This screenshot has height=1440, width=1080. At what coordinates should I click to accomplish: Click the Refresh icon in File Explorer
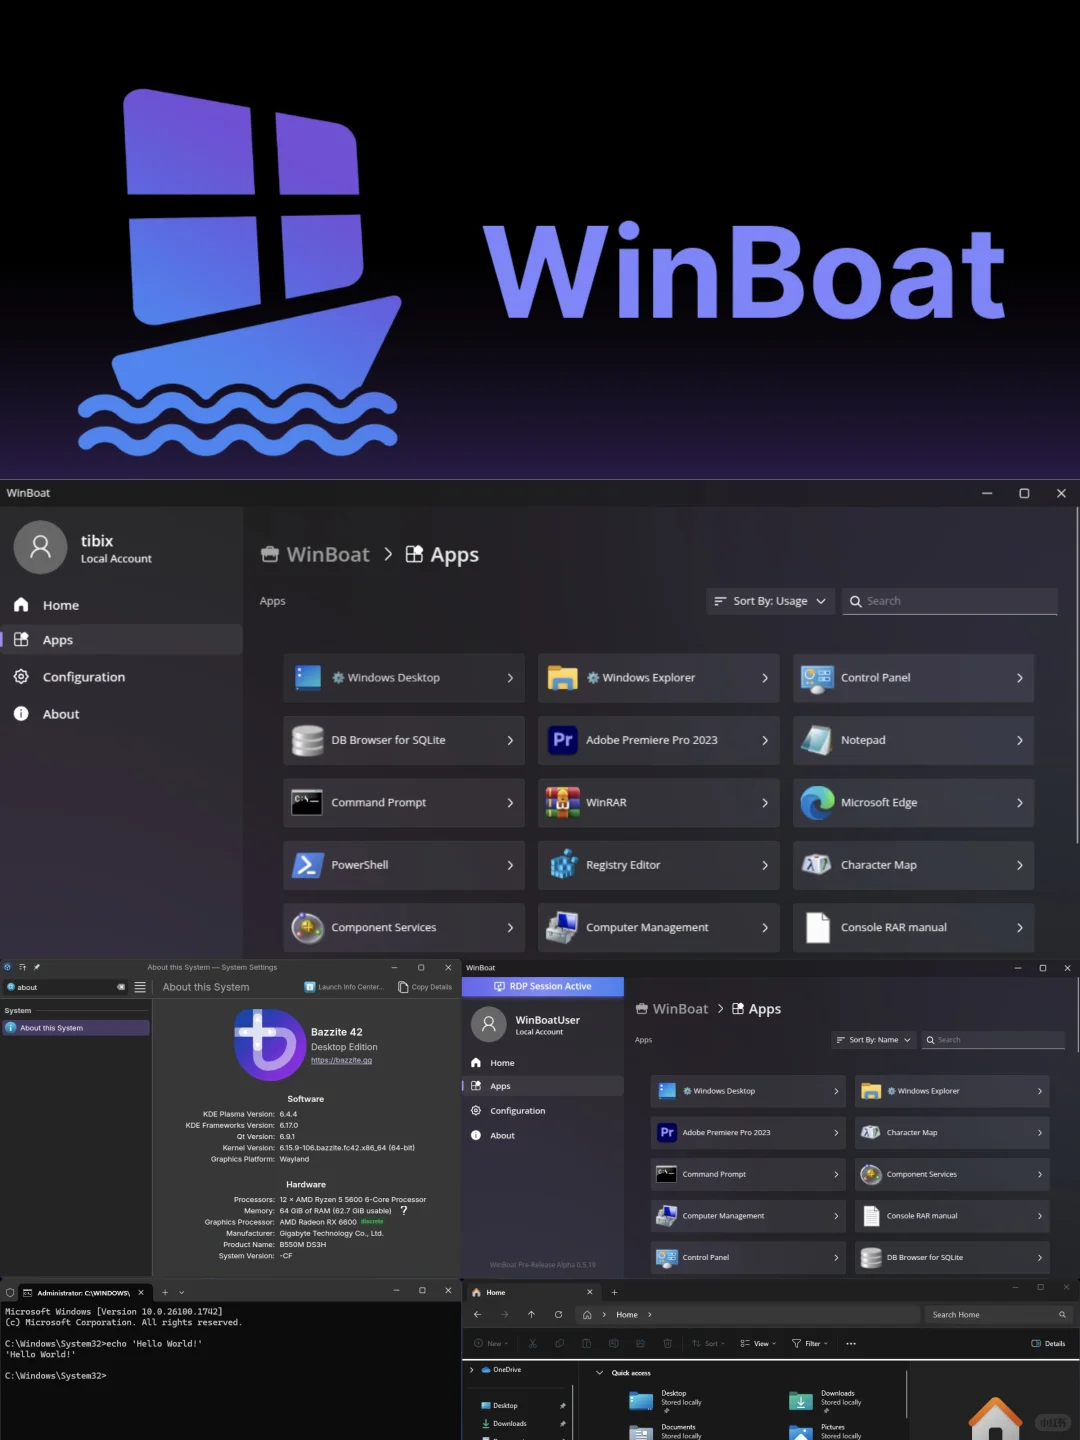(x=559, y=1314)
